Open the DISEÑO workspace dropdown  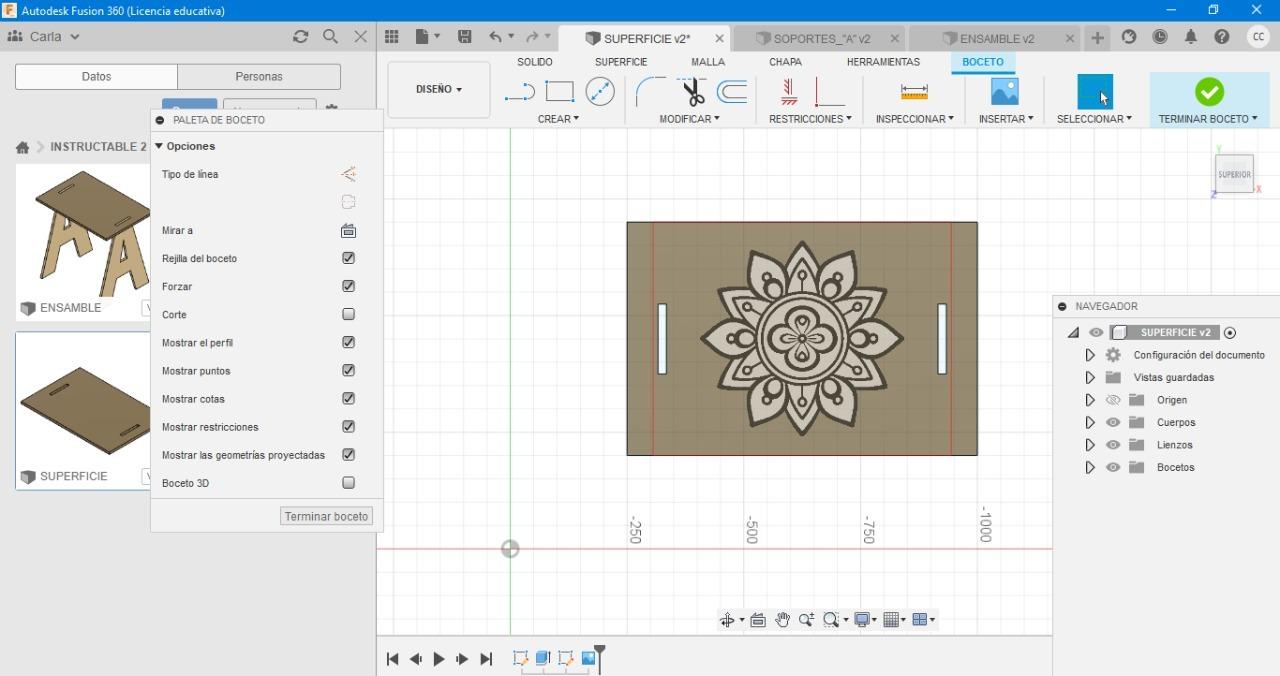(439, 89)
